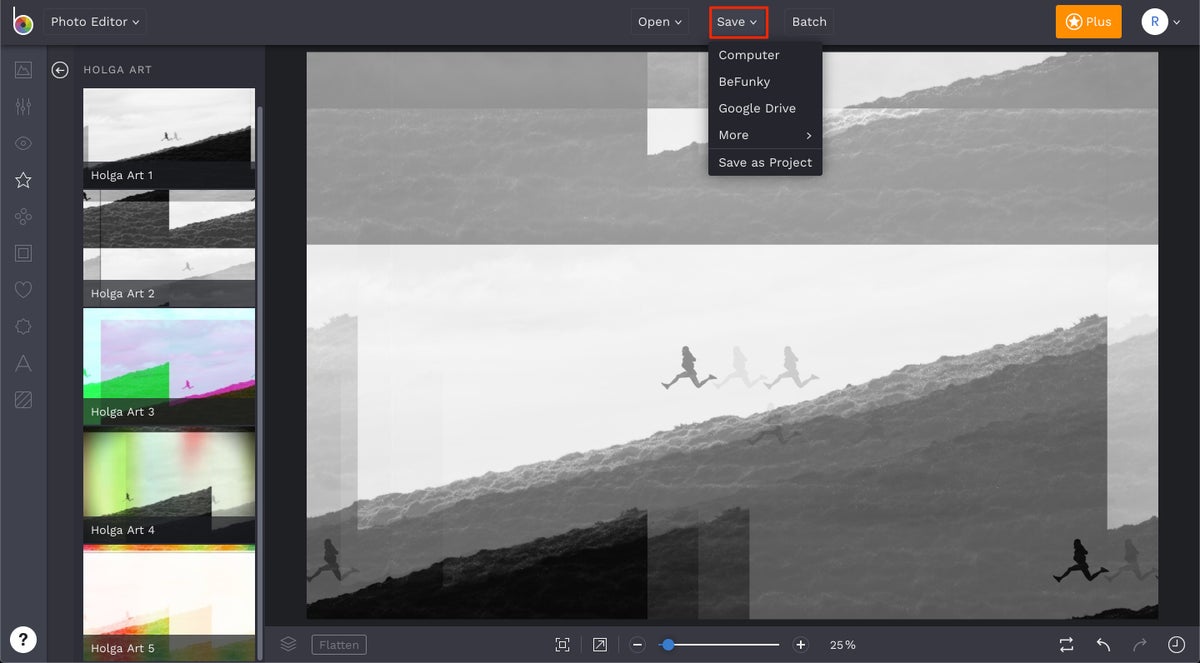Open the account avatar dropdown
This screenshot has height=663, width=1200.
point(1160,21)
